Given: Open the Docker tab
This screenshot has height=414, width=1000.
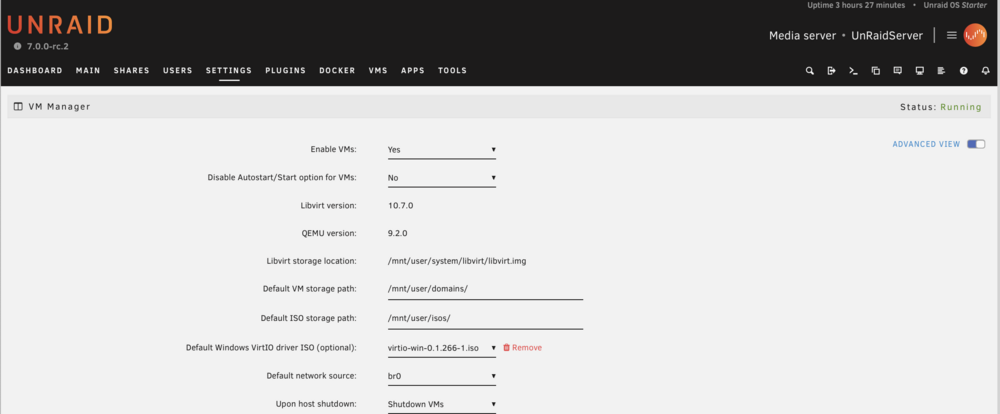Looking at the screenshot, I should click(x=337, y=71).
